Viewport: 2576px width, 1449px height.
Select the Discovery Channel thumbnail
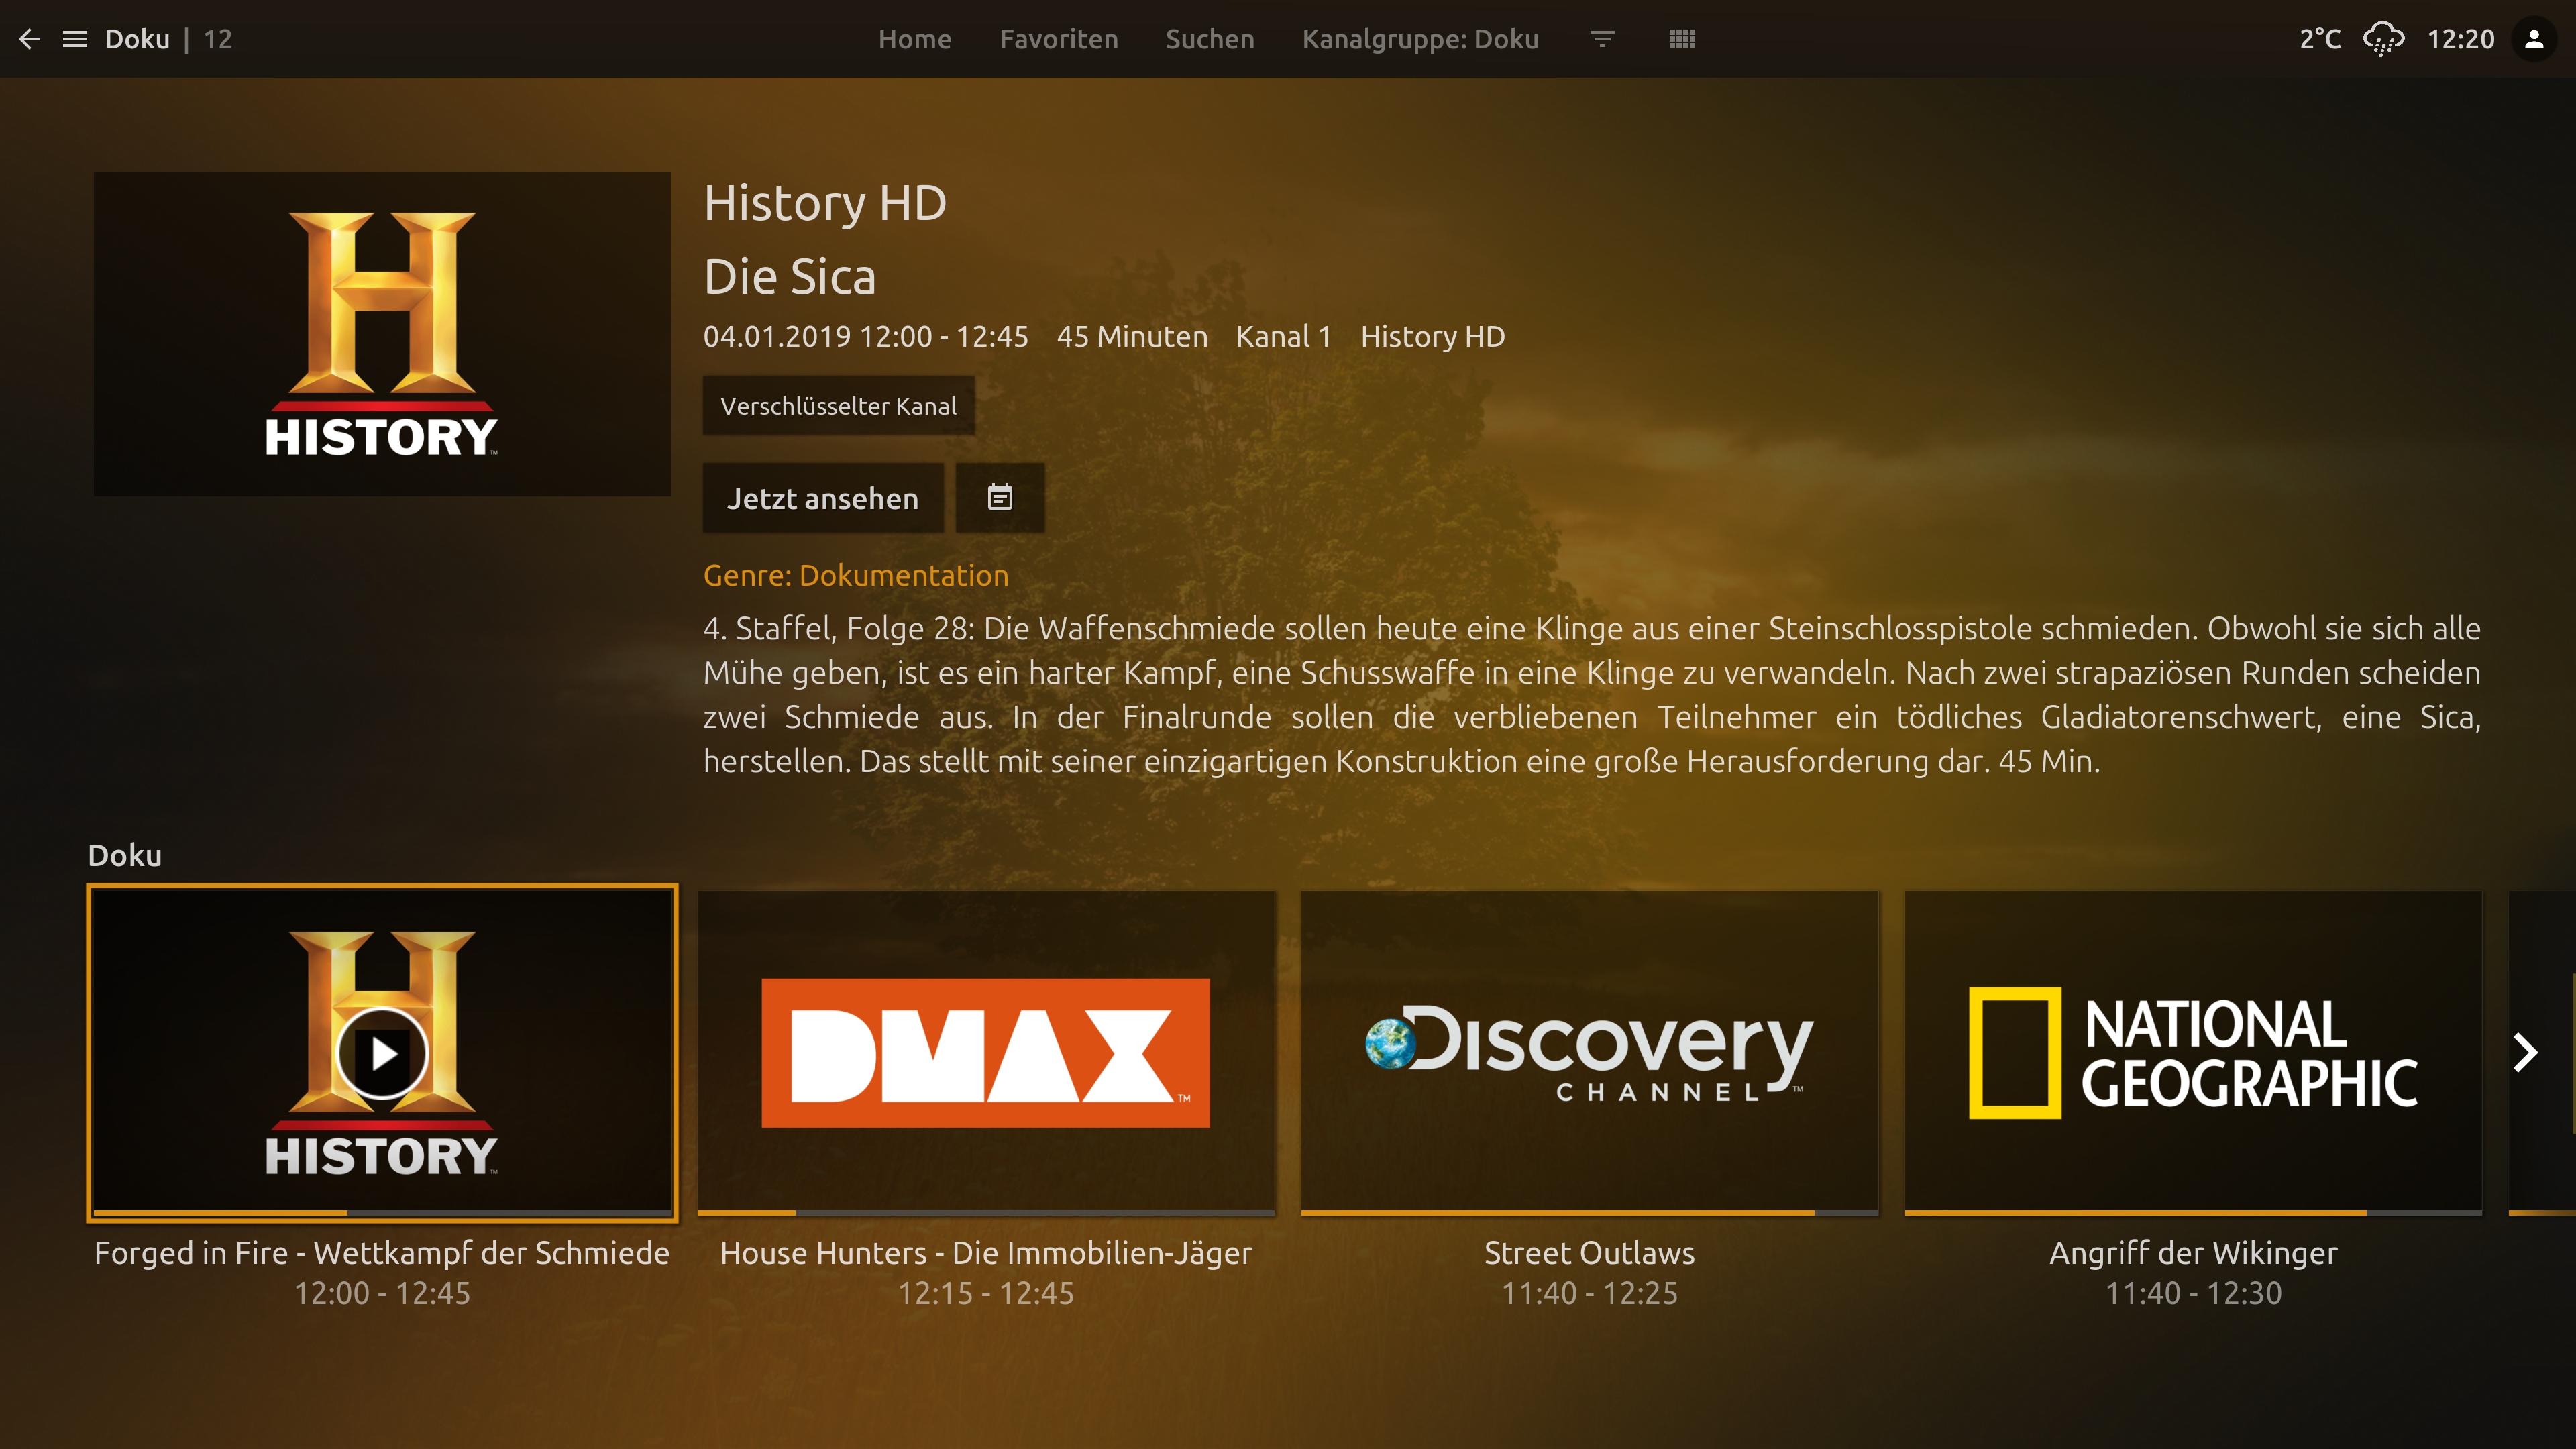click(1590, 1052)
